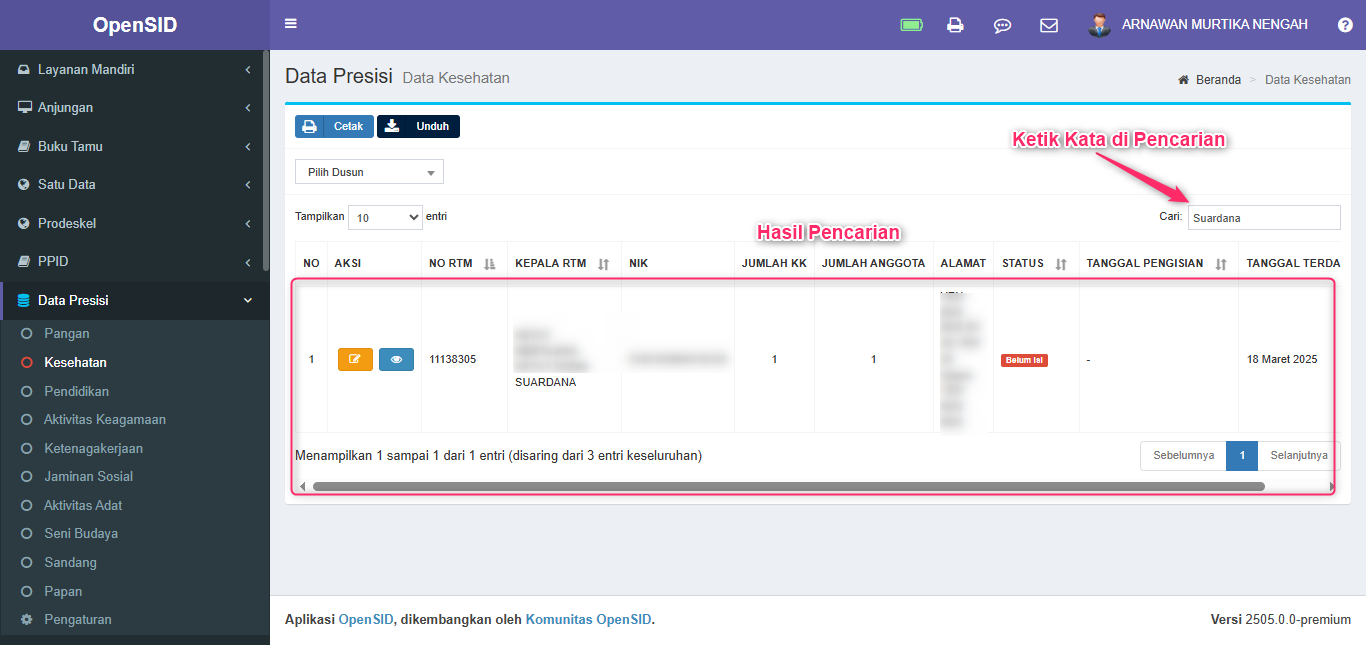Open the Pilih Dusun dropdown
Viewport: 1366px width, 645px height.
[x=369, y=172]
